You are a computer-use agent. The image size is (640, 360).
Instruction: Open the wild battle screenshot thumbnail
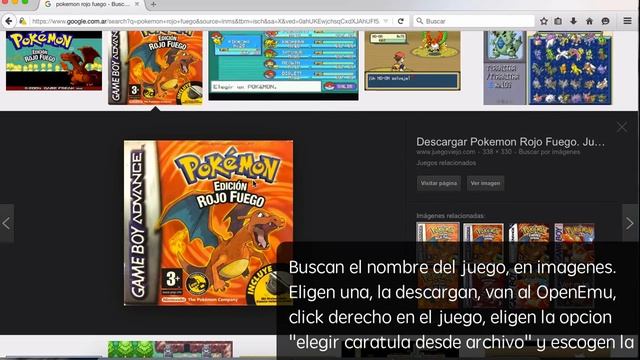[412, 60]
